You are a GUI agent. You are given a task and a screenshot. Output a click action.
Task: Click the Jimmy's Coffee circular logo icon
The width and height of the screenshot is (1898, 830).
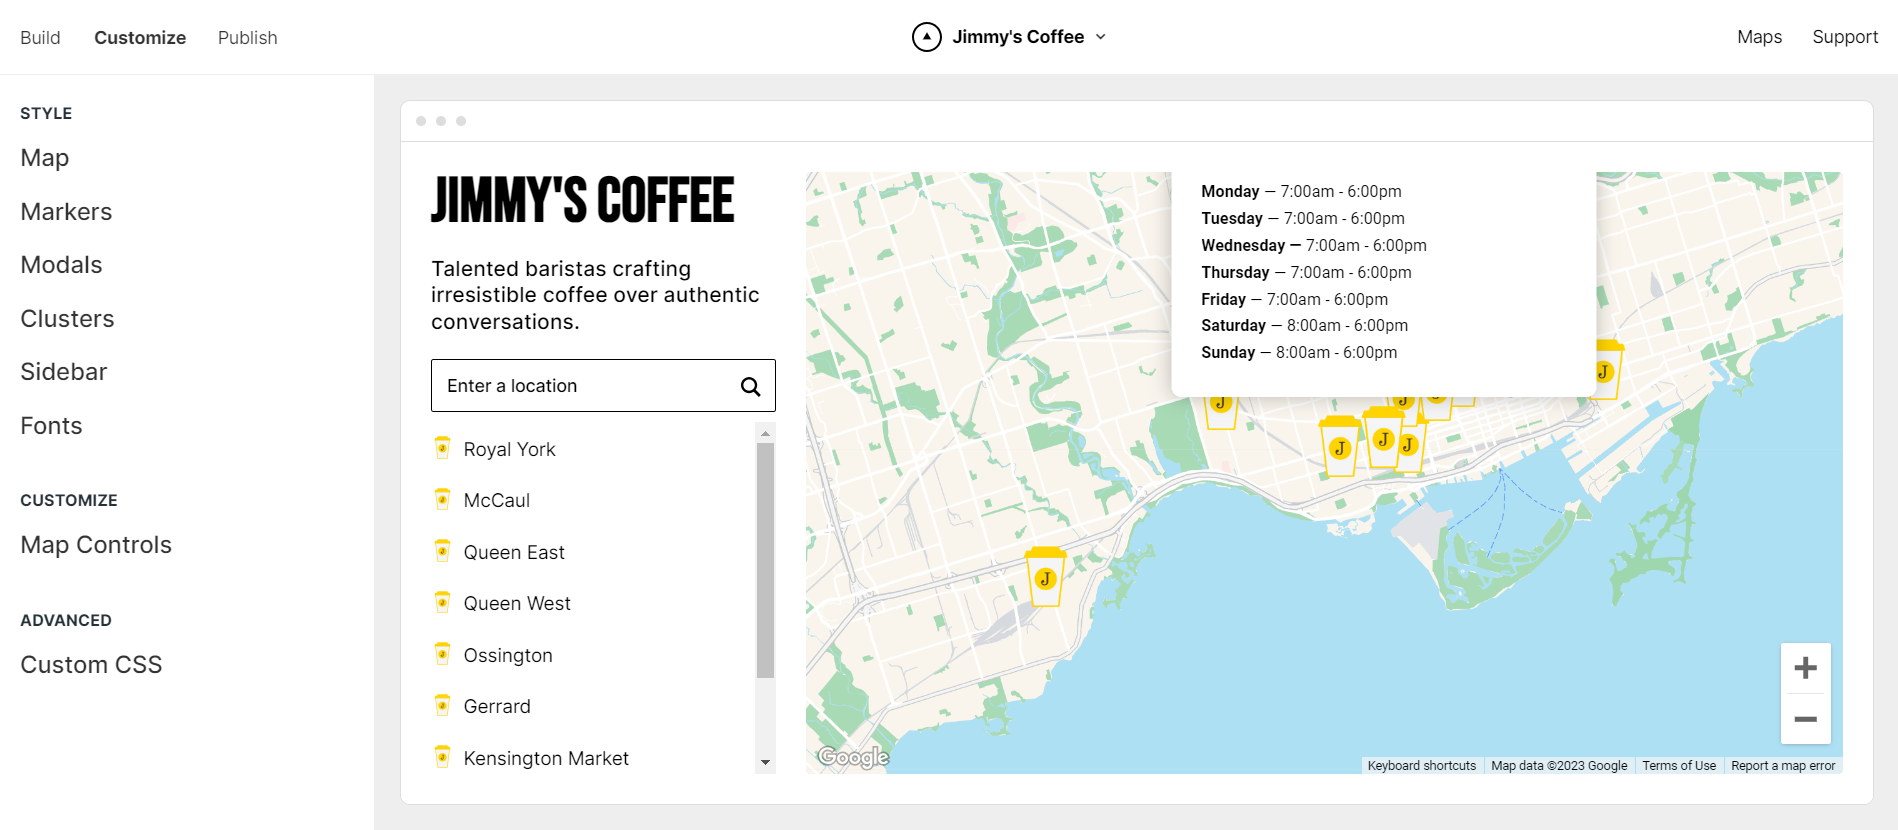pyautogui.click(x=927, y=37)
